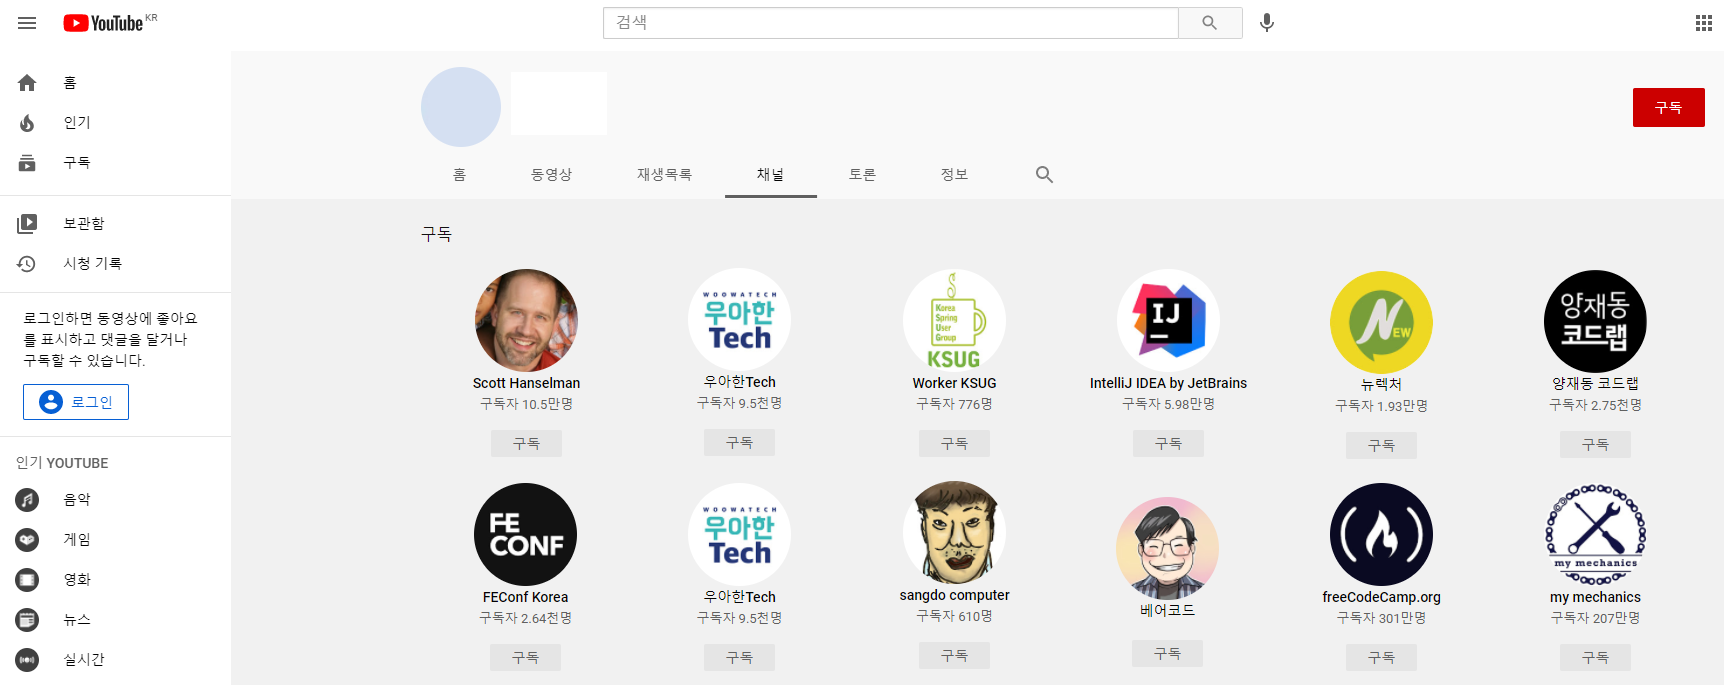Screen dimensions: 1724x685
Task: Click the channel search magnifier icon
Action: pyautogui.click(x=1044, y=174)
